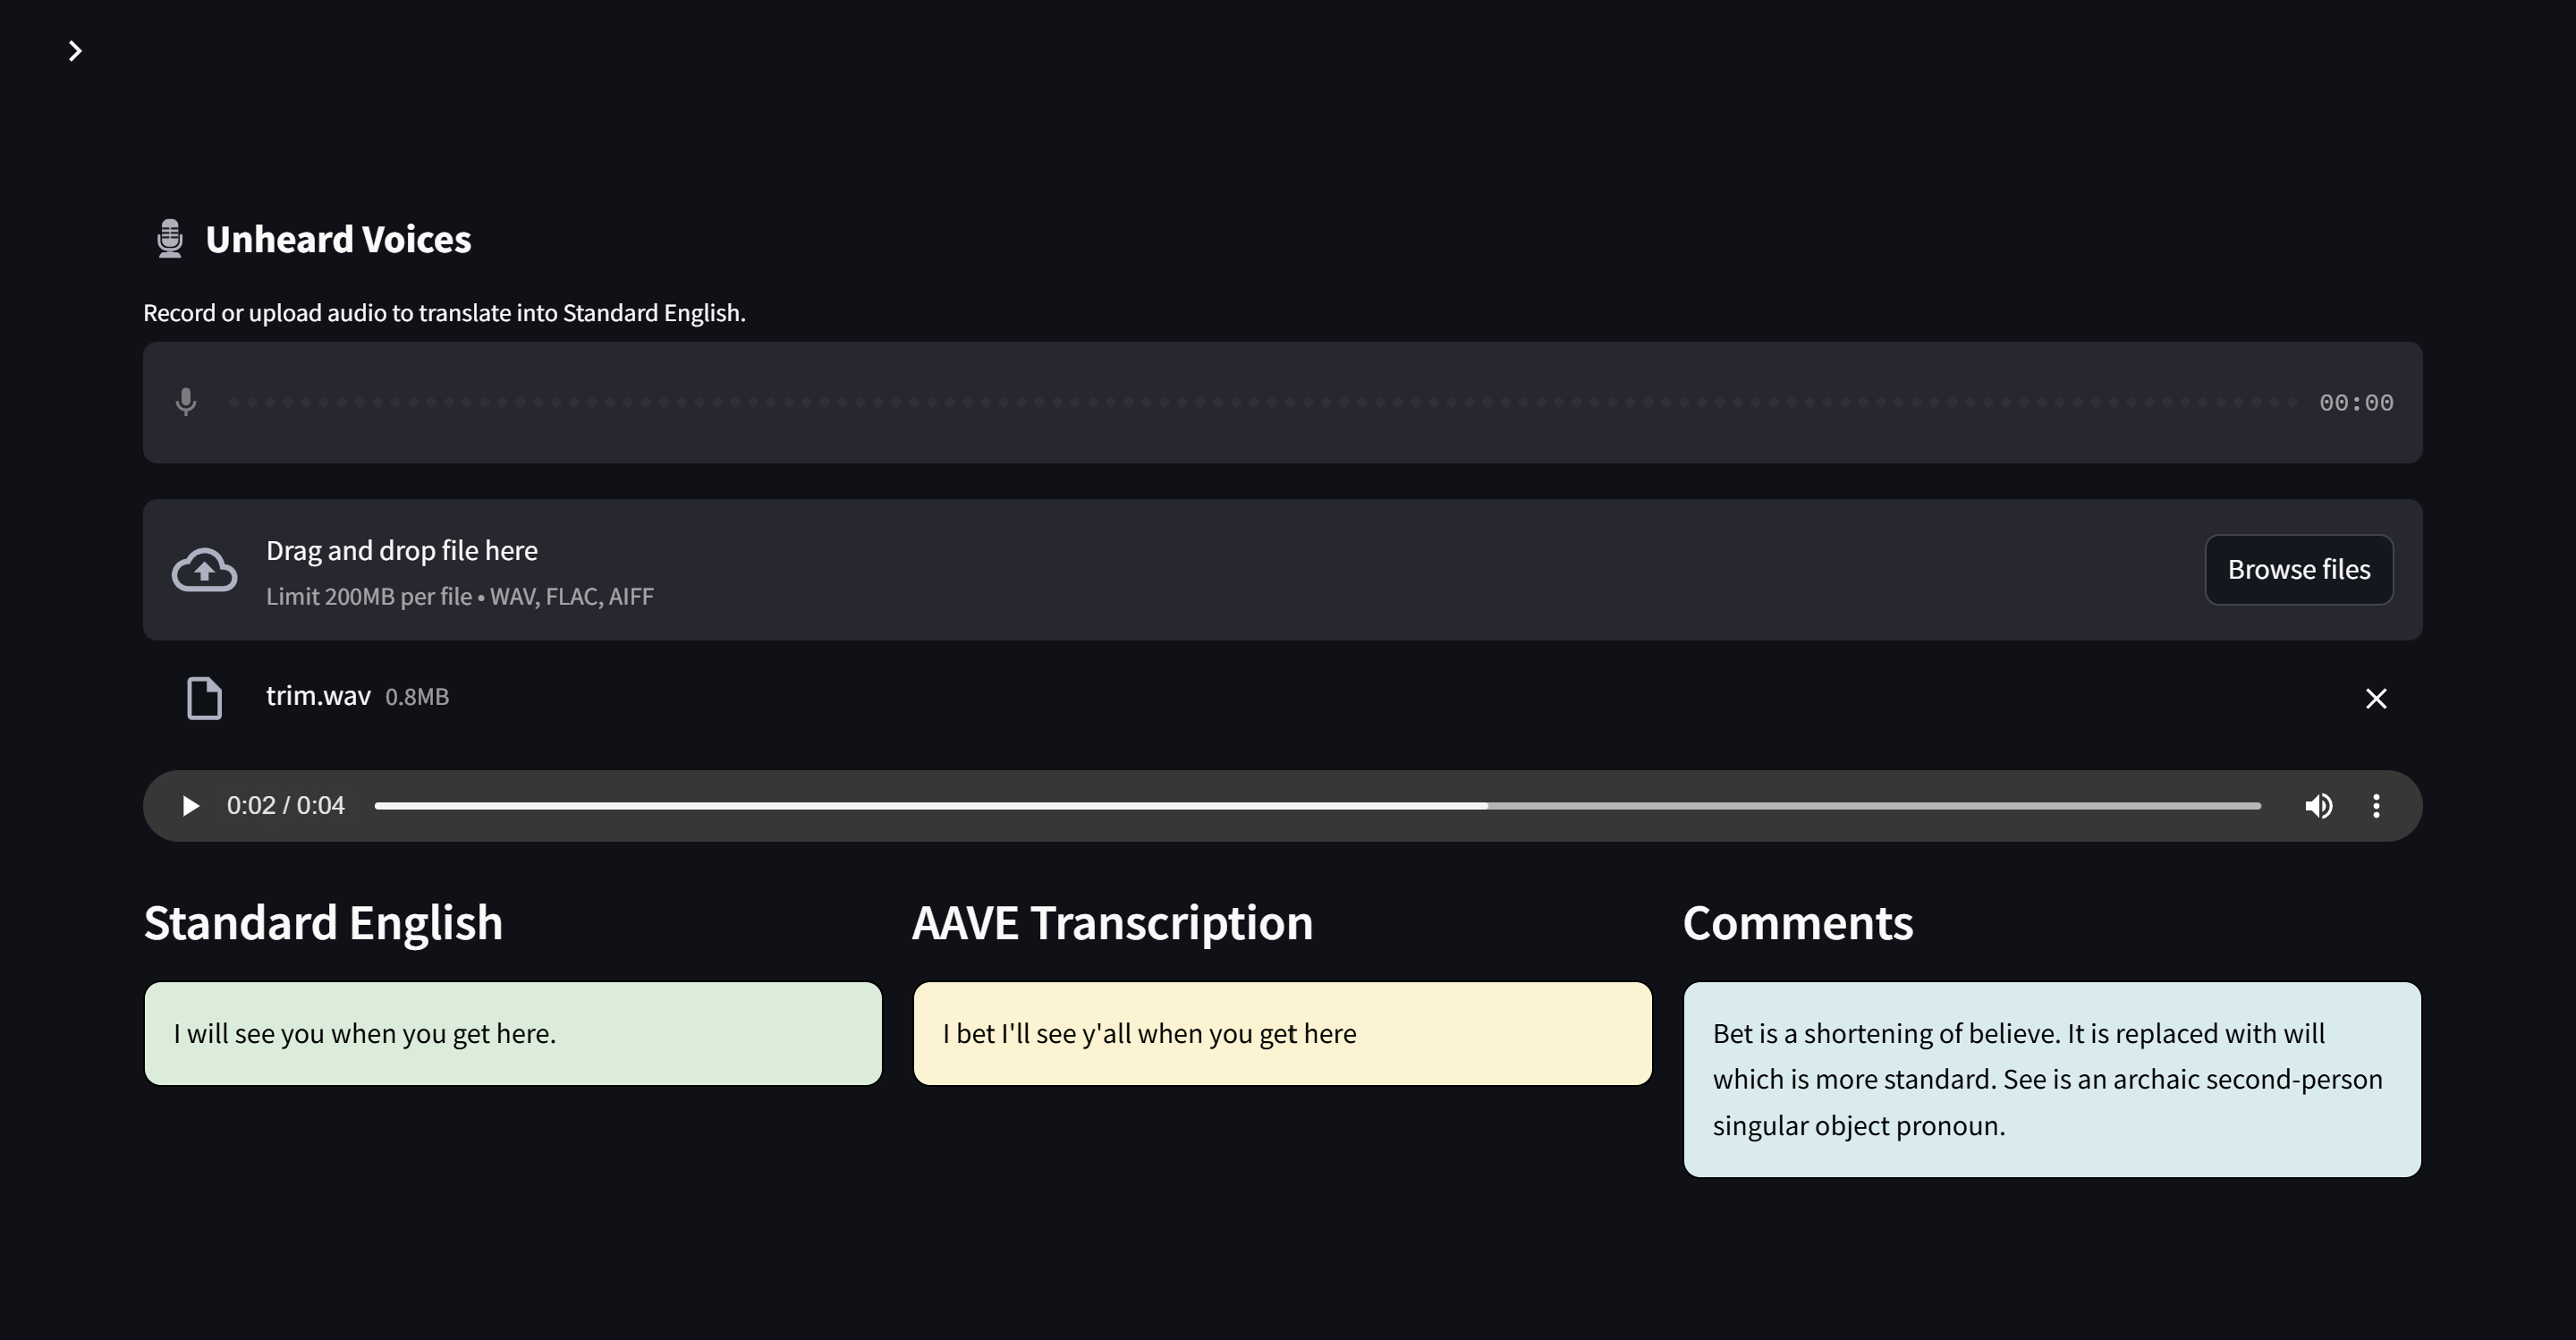Play the uploaded audio clip

(x=190, y=806)
